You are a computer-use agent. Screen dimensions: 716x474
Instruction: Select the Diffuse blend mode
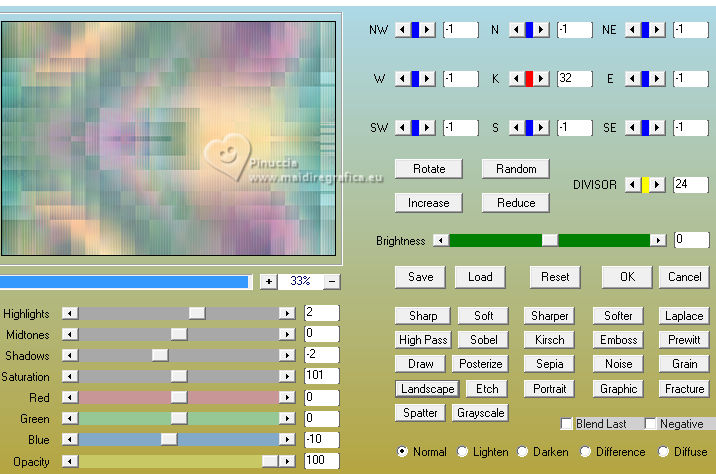pos(663,452)
